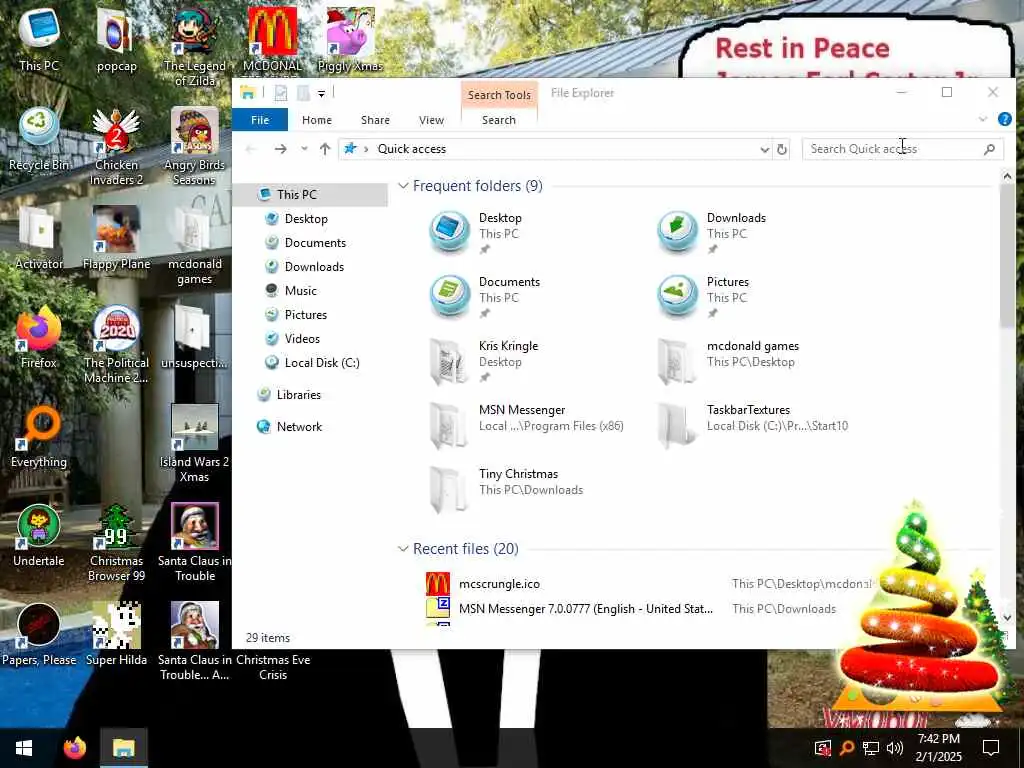Select the Christmas Browser 99 icon
The height and width of the screenshot is (768, 1024).
116,543
